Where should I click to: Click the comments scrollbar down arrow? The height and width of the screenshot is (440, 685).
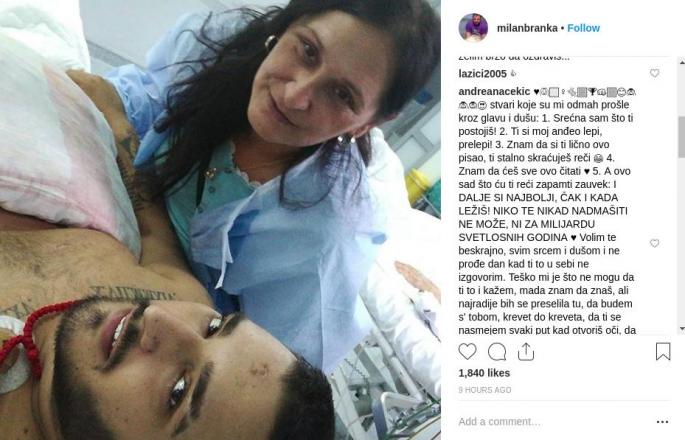tap(682, 329)
